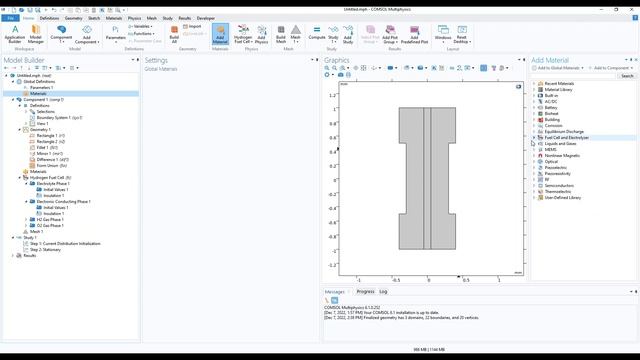The height and width of the screenshot is (360, 640).
Task: Click the Component 1 ribbon button
Action: [61, 34]
